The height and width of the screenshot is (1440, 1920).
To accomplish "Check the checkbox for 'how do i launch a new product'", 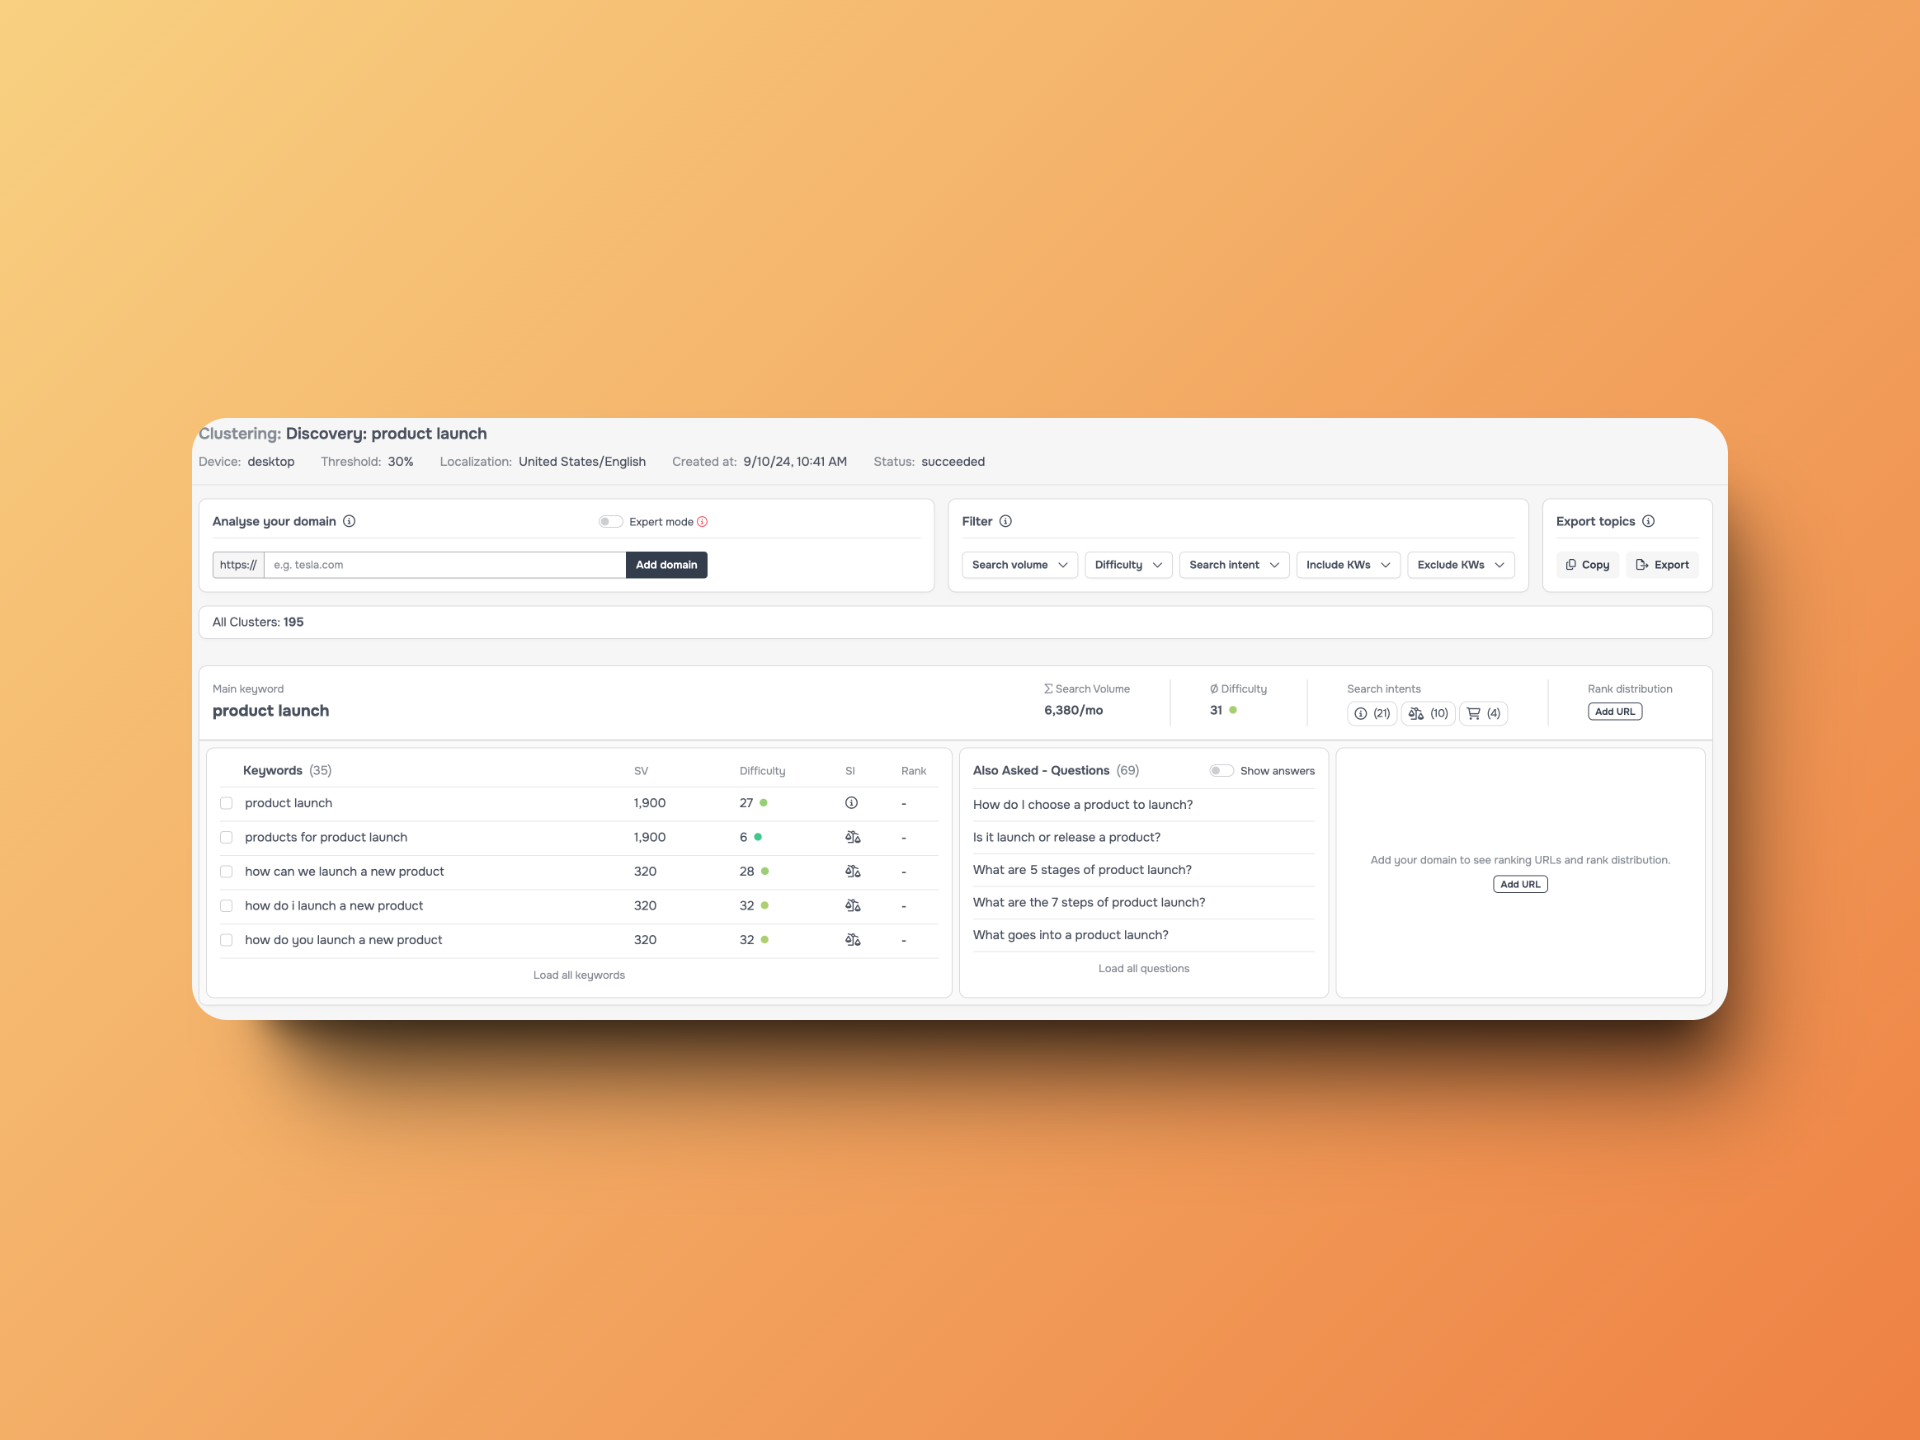I will pyautogui.click(x=226, y=905).
